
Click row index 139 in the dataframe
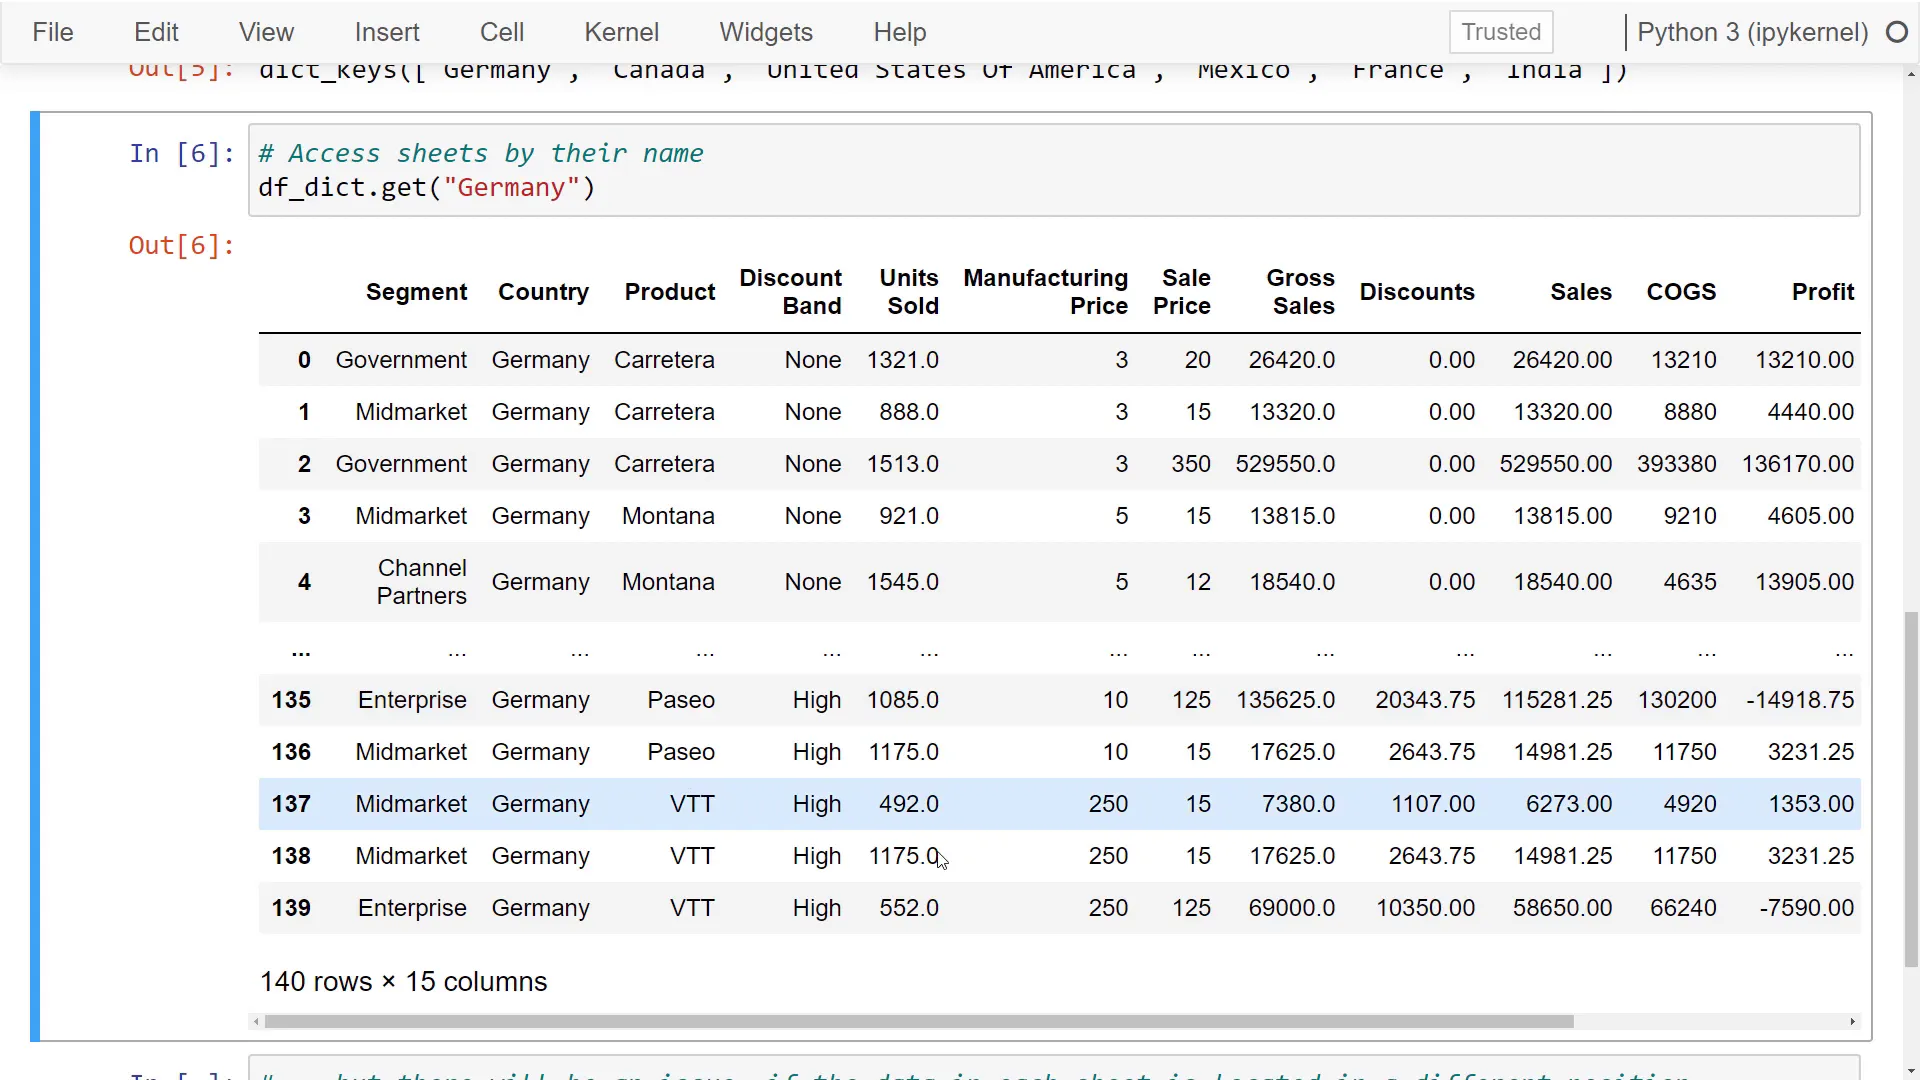[x=291, y=908]
